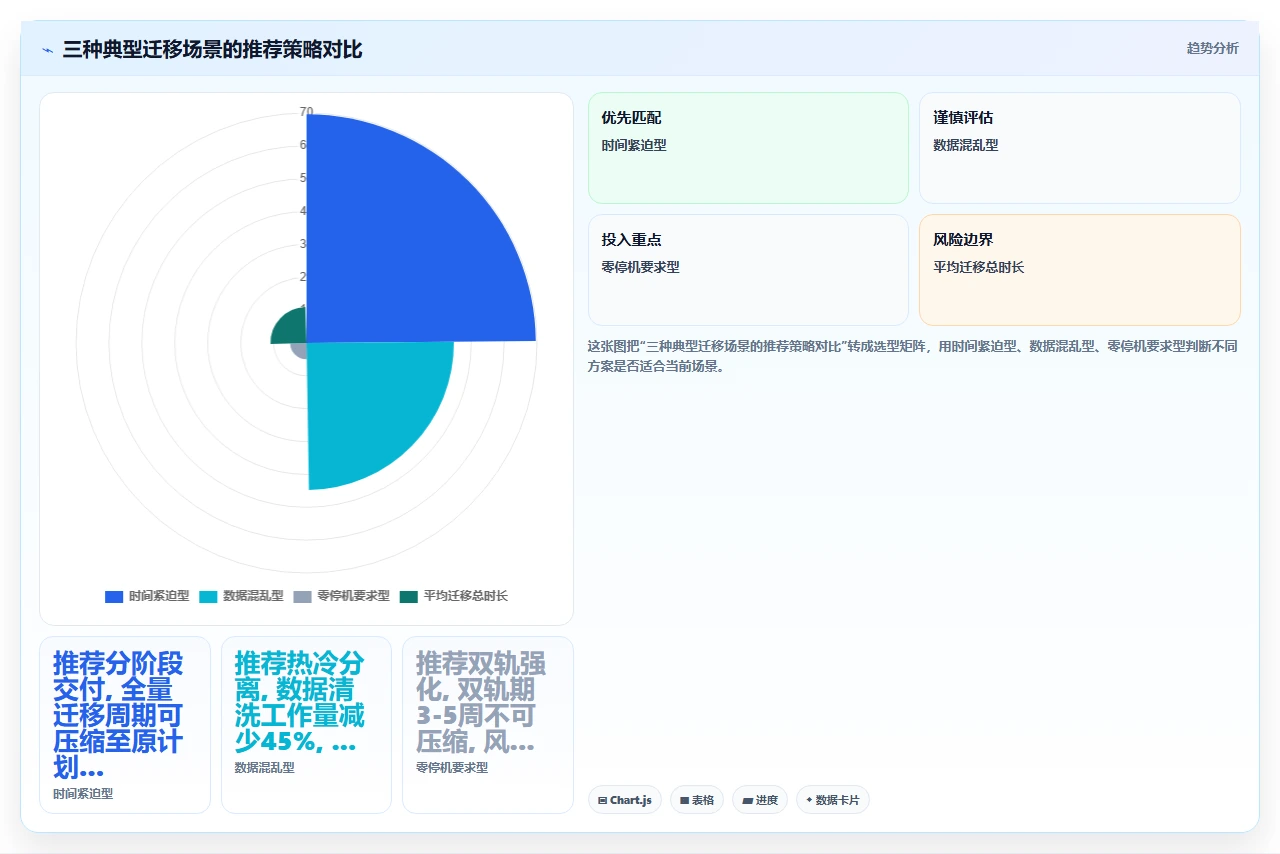Click the icon in the Chart.js tag
The image size is (1280, 854).
click(x=603, y=800)
